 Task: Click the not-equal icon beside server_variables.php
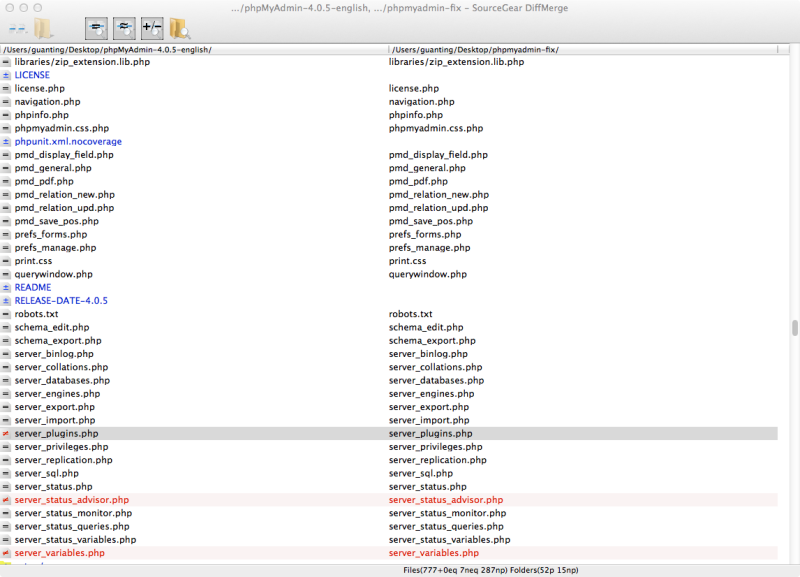click(x=6, y=553)
